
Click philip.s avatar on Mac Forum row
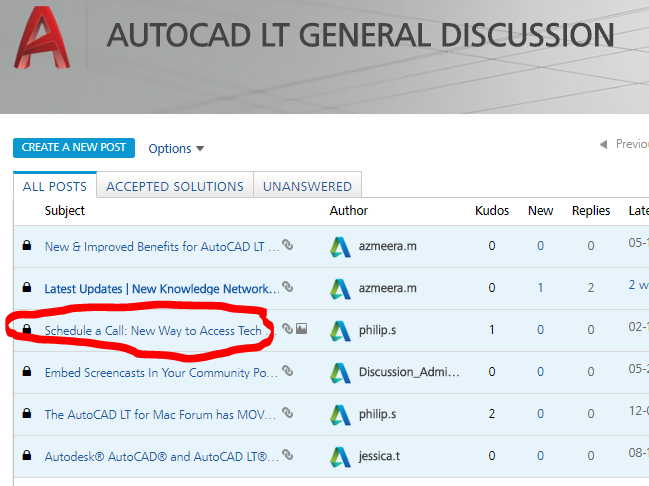click(340, 414)
